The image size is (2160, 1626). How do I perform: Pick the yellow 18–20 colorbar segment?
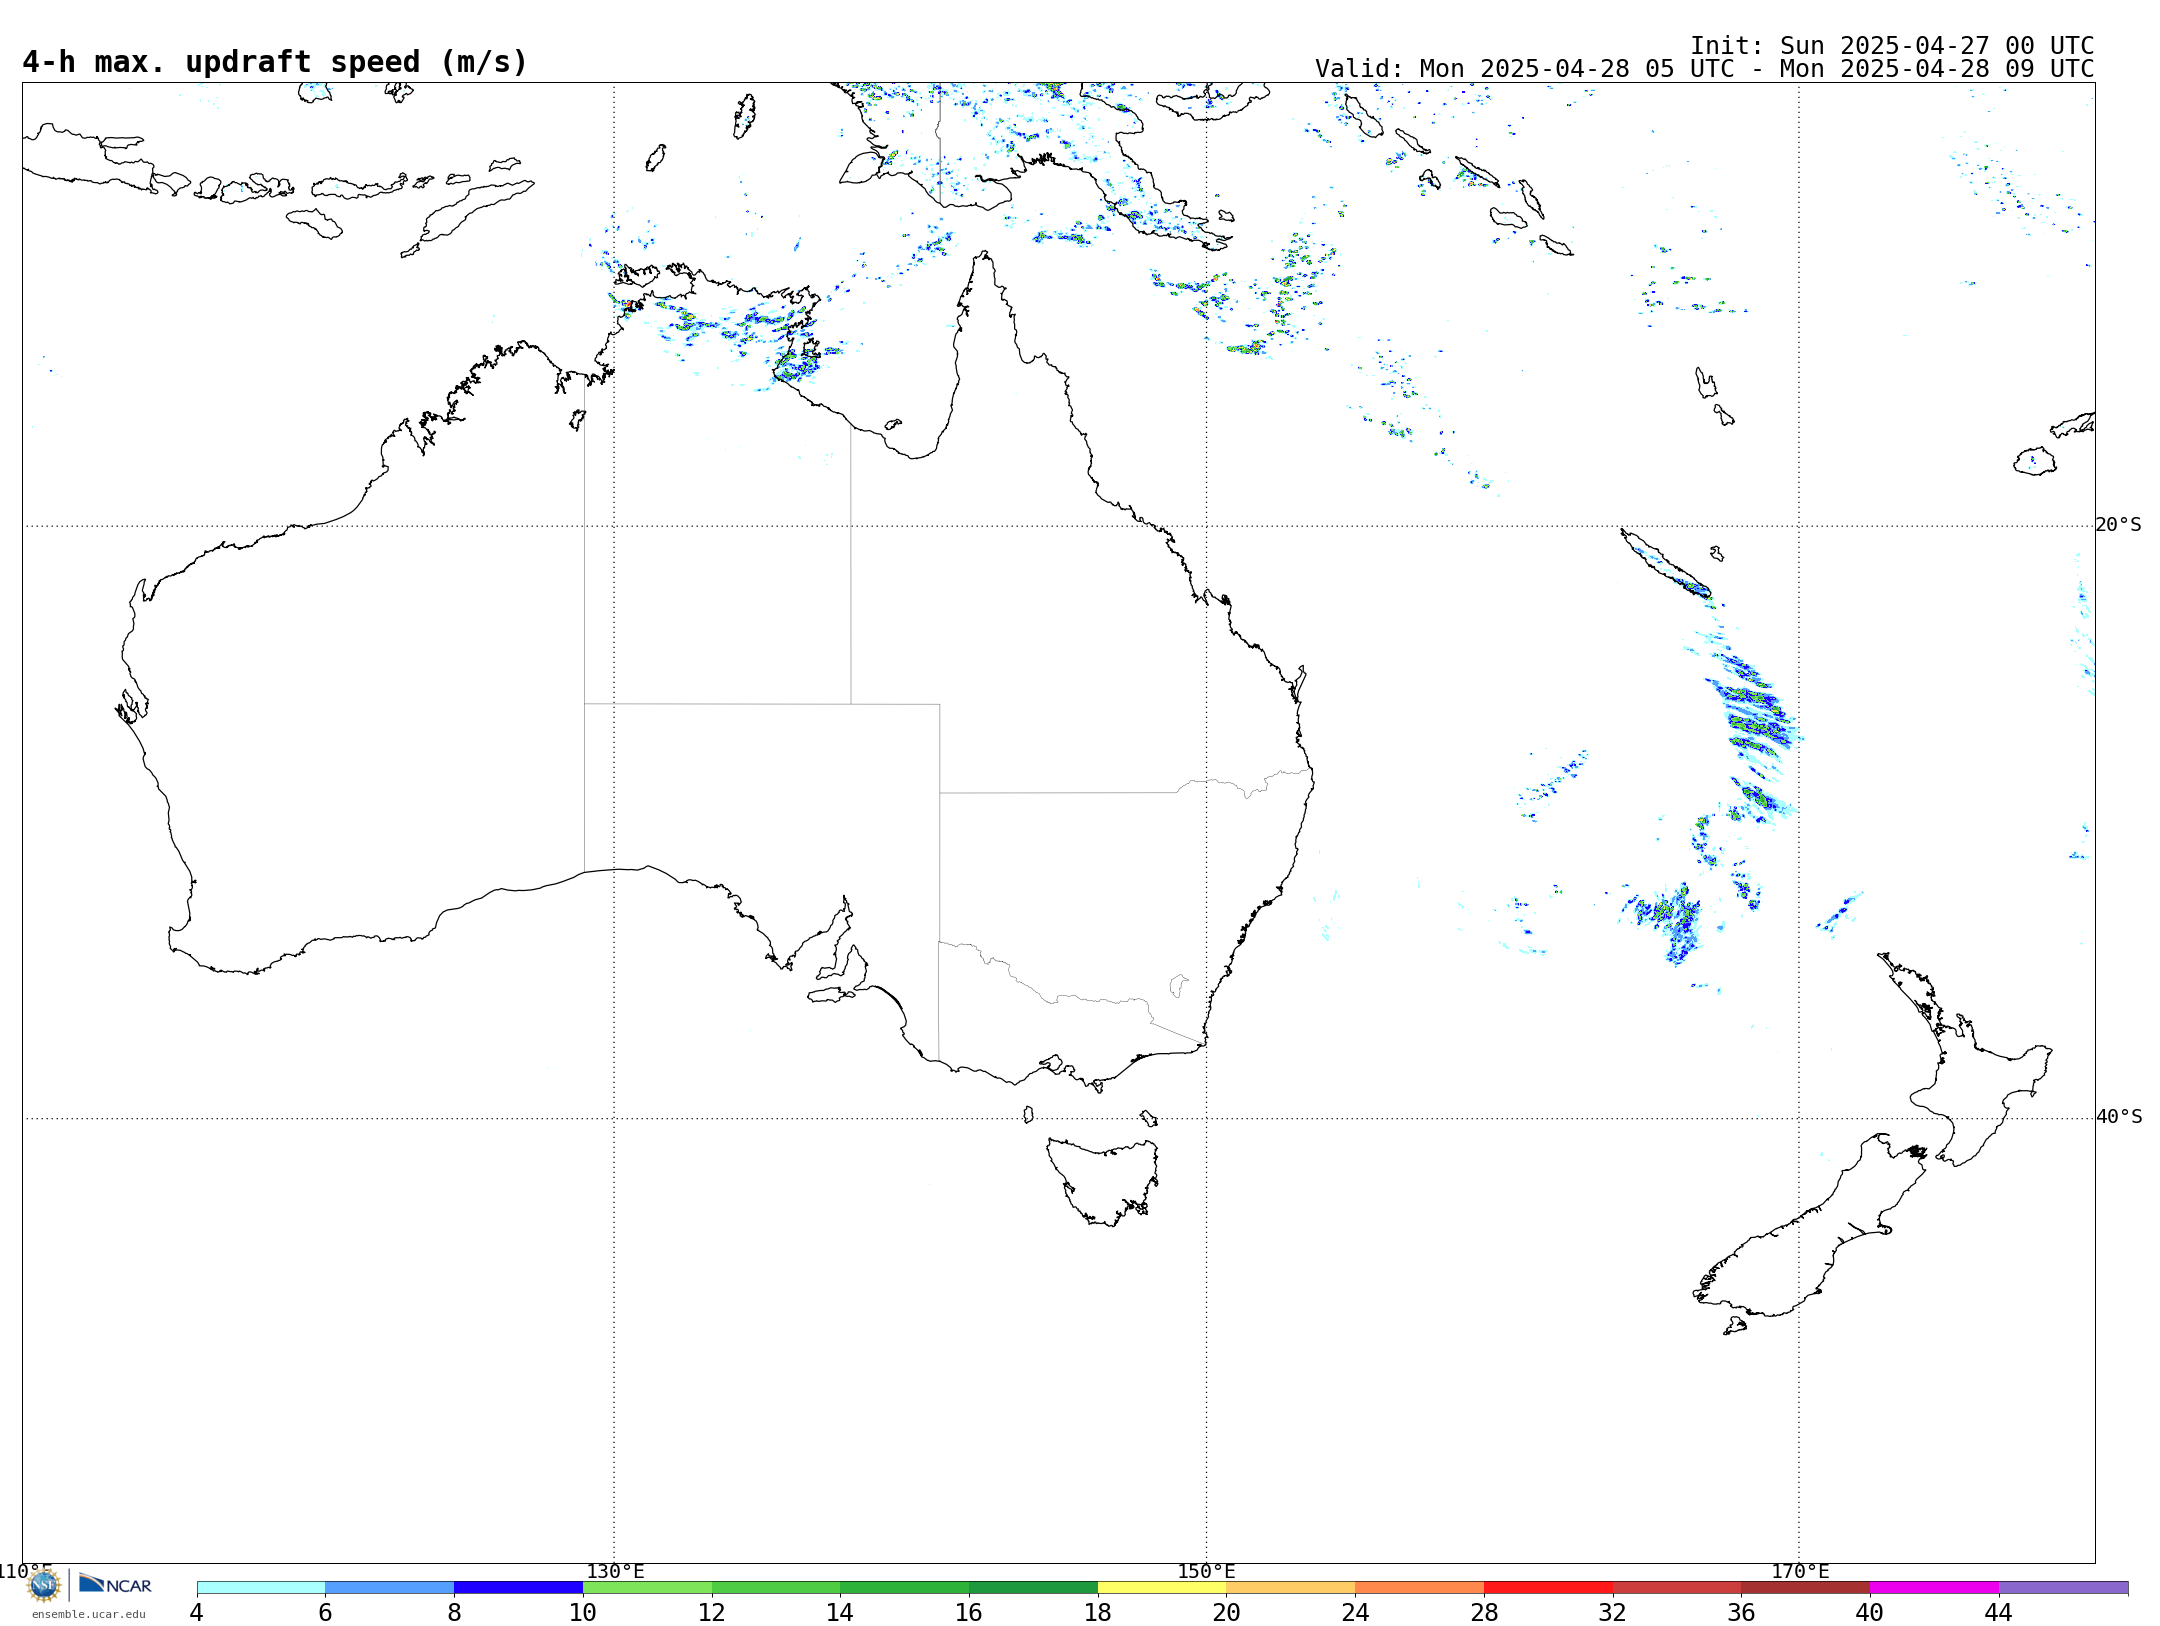click(1162, 1588)
